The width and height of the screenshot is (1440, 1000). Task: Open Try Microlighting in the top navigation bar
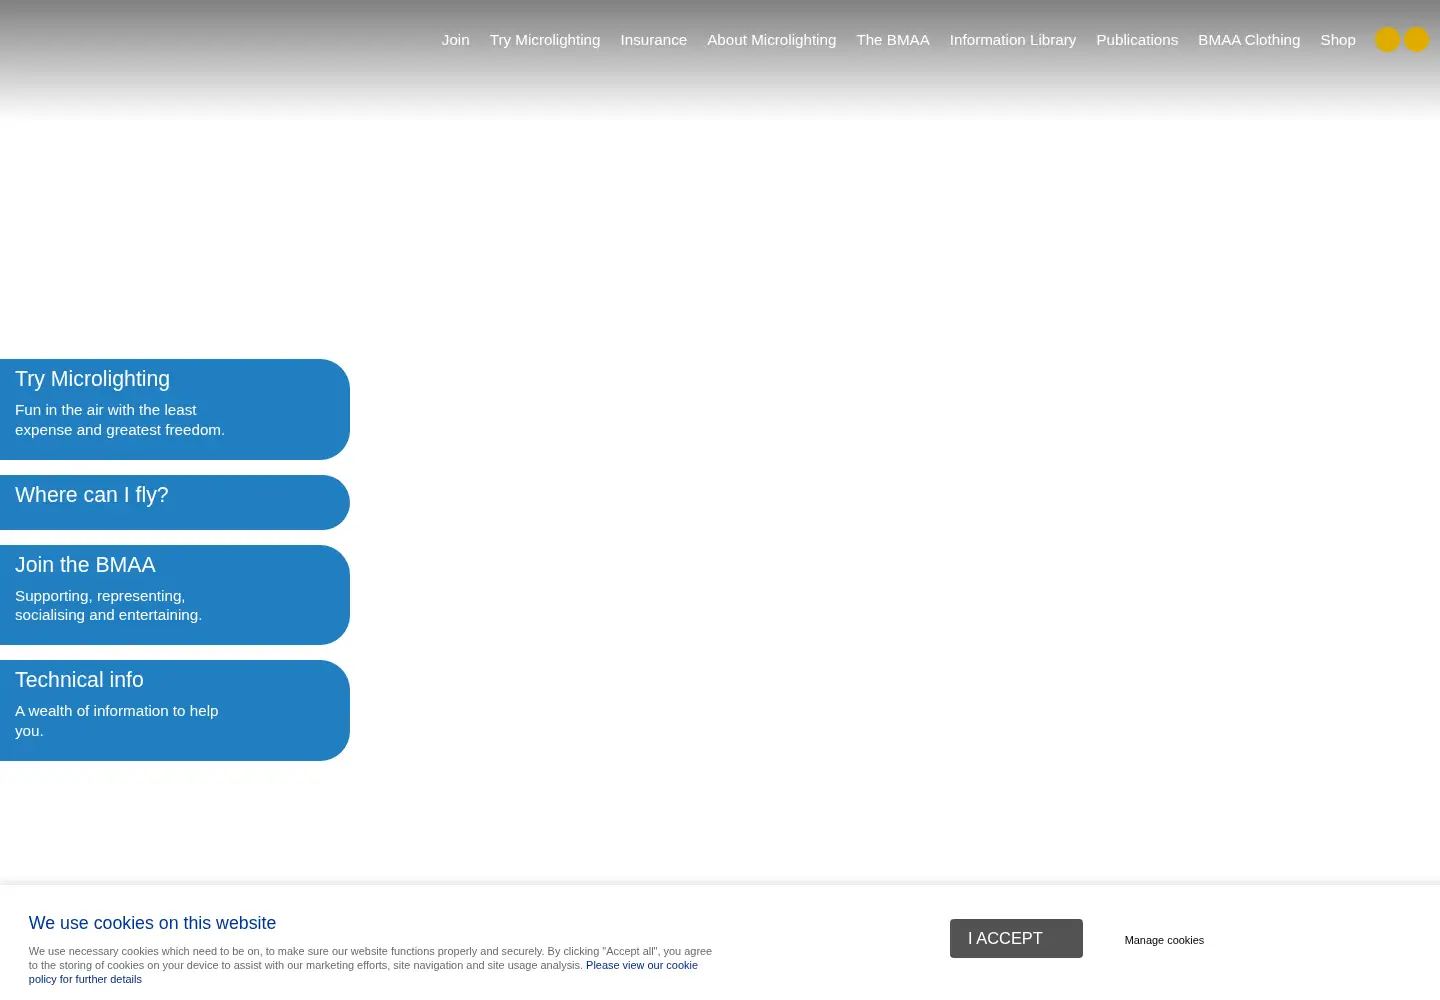(545, 40)
